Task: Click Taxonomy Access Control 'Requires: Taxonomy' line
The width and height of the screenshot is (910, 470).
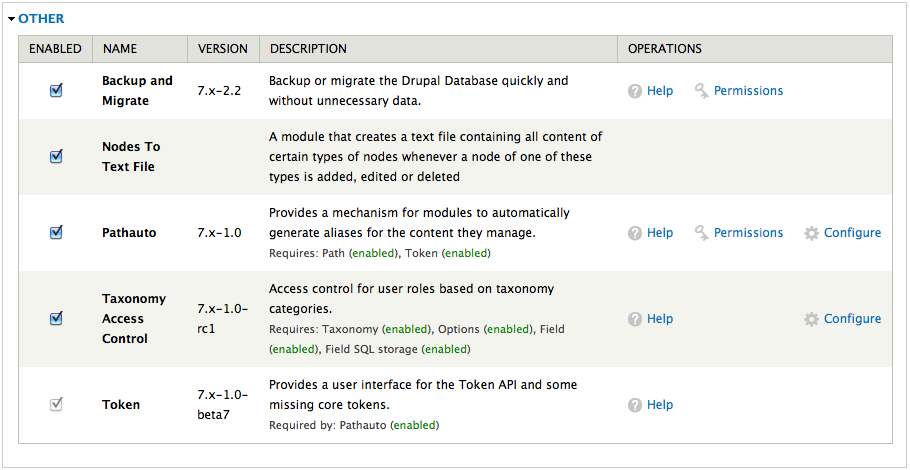Action: click(417, 339)
